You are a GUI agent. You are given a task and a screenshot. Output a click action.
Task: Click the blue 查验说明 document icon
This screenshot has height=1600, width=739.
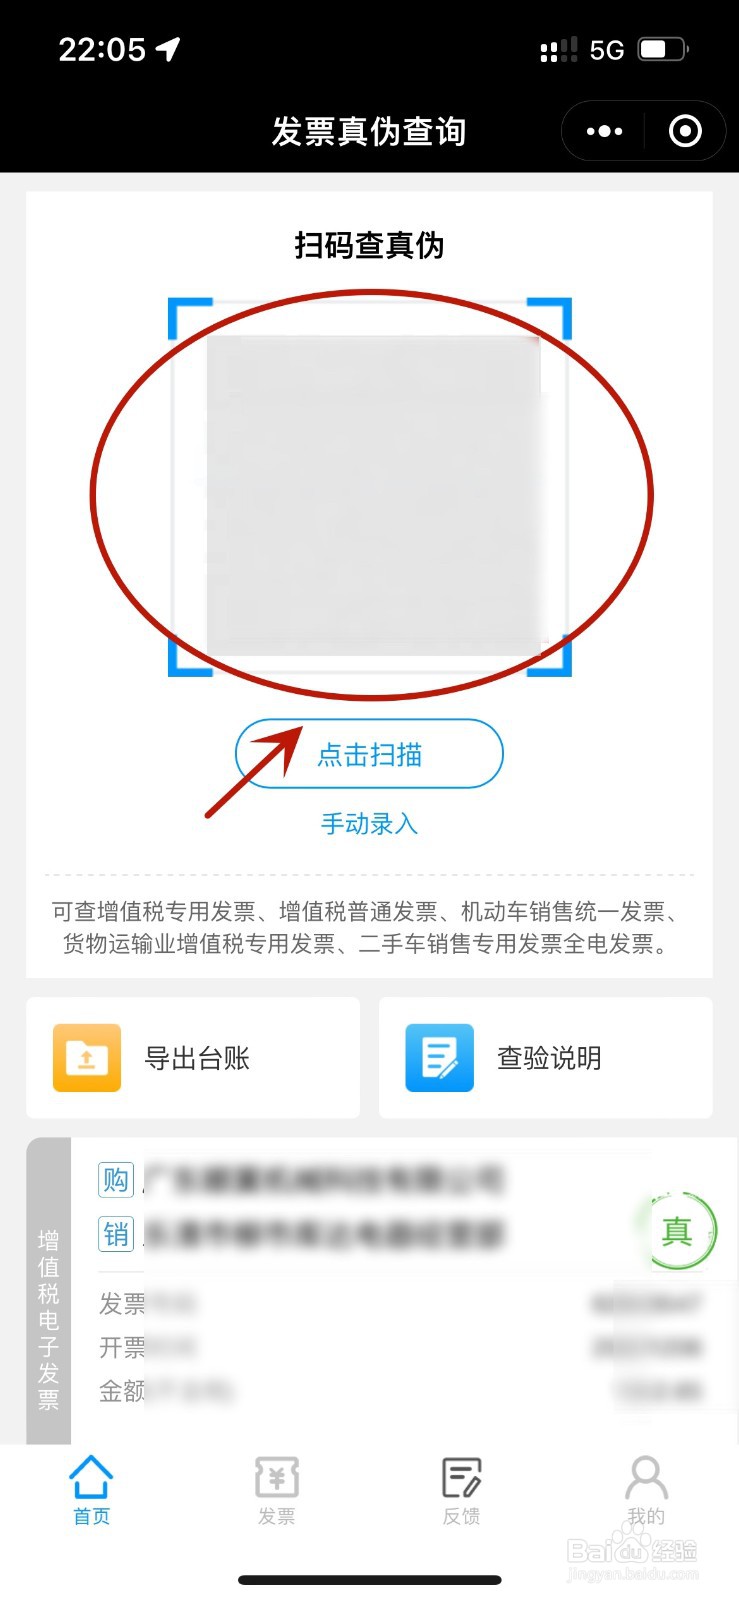tap(439, 1057)
